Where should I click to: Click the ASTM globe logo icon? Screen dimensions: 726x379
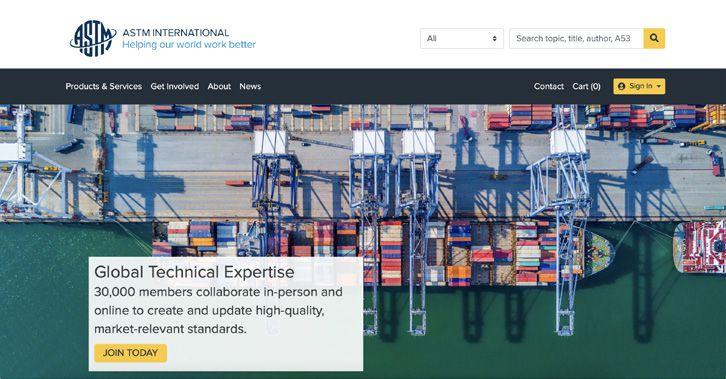point(93,38)
